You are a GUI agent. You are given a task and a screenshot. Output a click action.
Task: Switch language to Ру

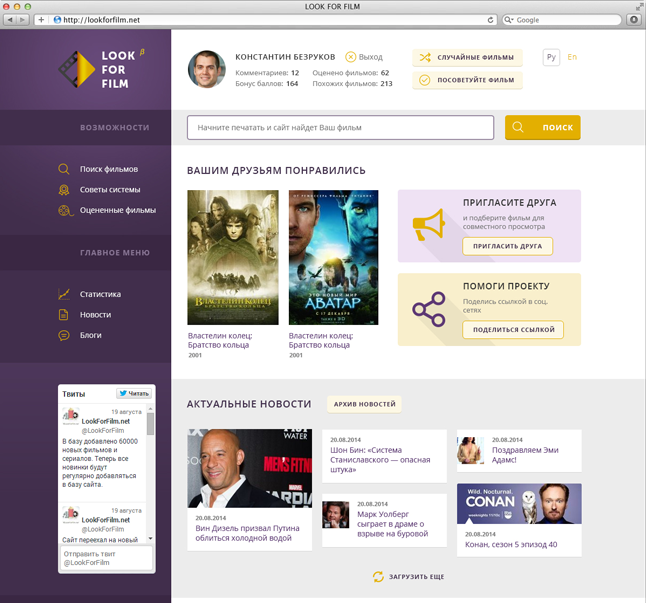pyautogui.click(x=551, y=57)
